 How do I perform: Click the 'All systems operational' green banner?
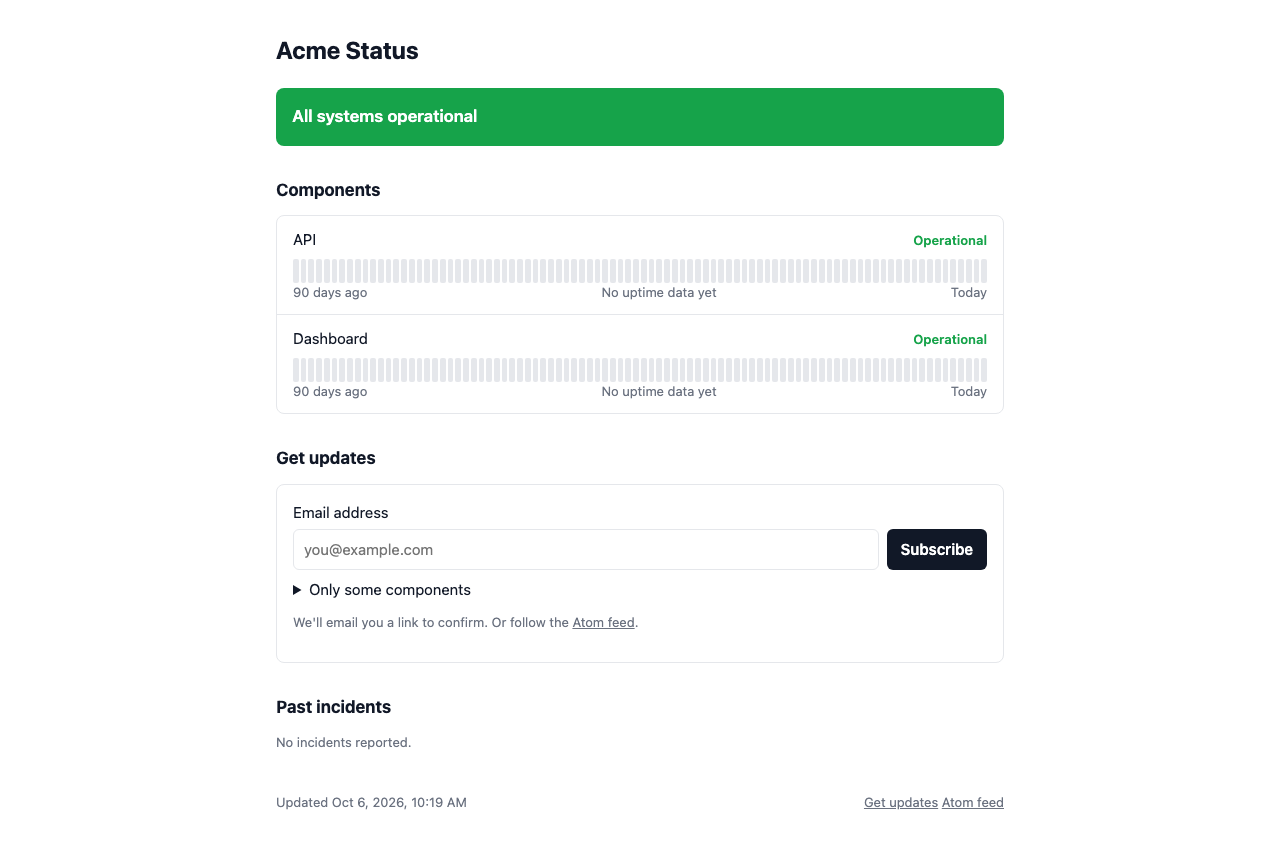[640, 117]
